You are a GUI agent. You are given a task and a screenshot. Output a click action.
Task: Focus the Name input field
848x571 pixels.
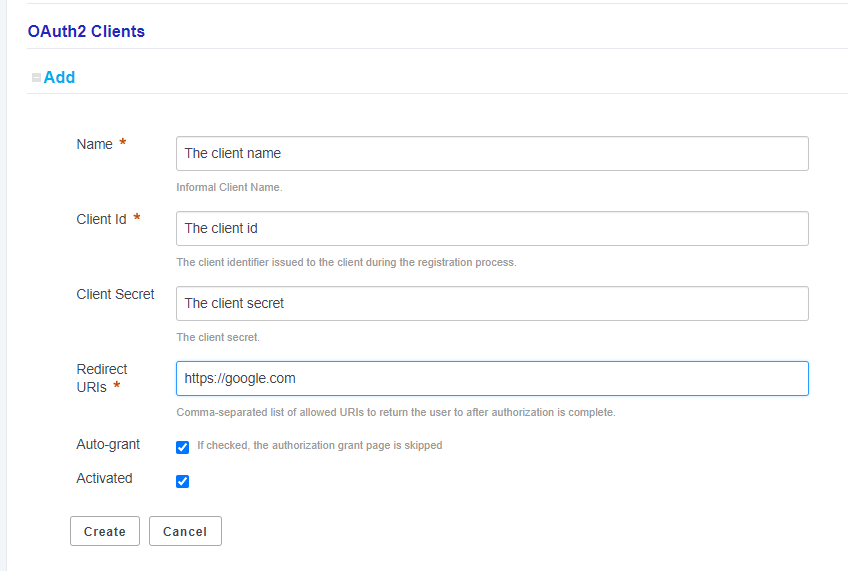click(x=491, y=153)
